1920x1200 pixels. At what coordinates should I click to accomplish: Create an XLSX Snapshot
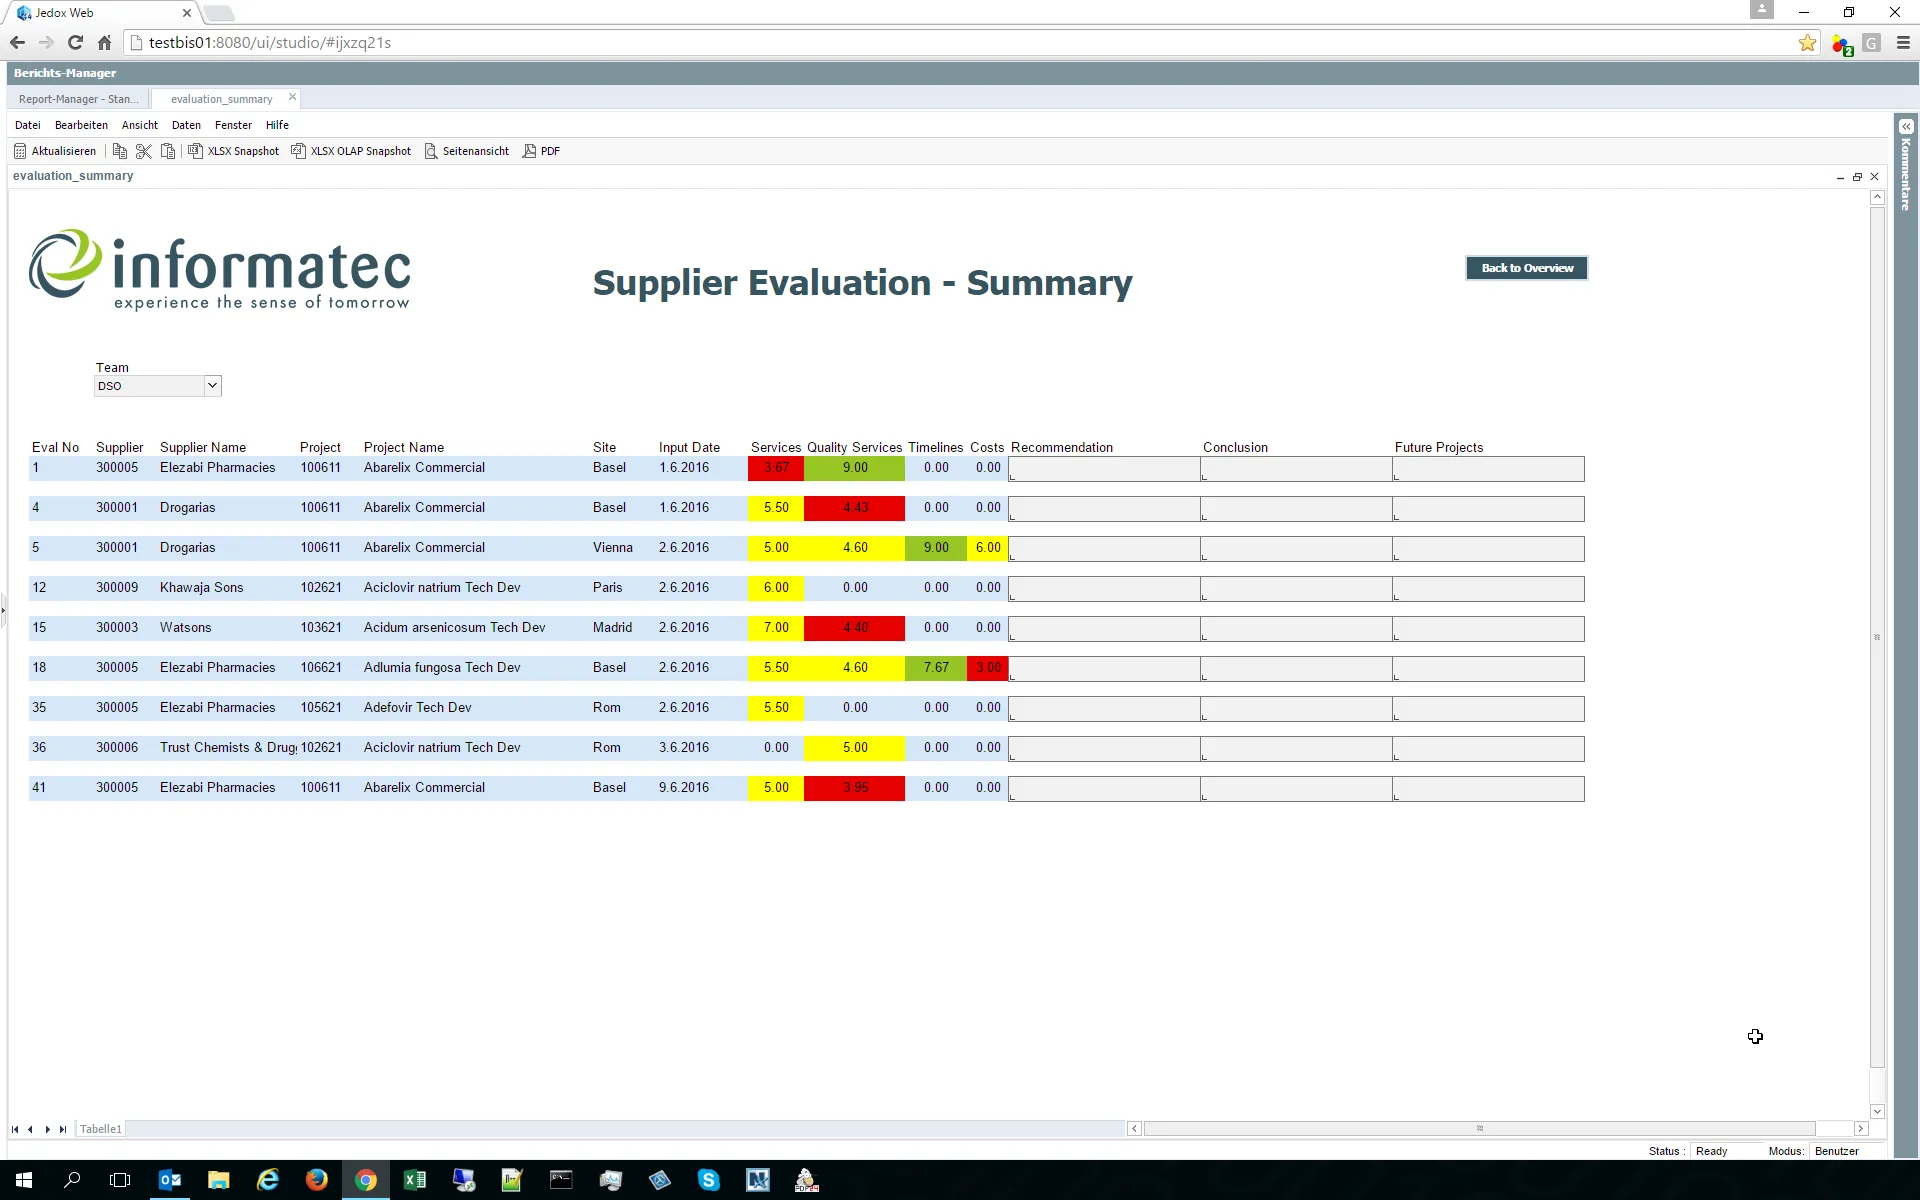(234, 151)
